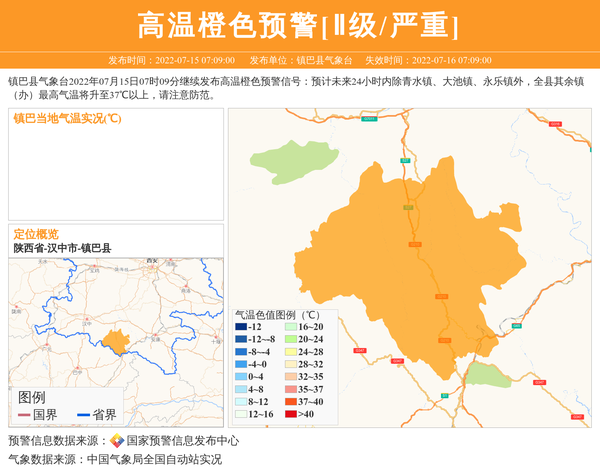Click the 西安 city label on overview map

tap(153, 261)
